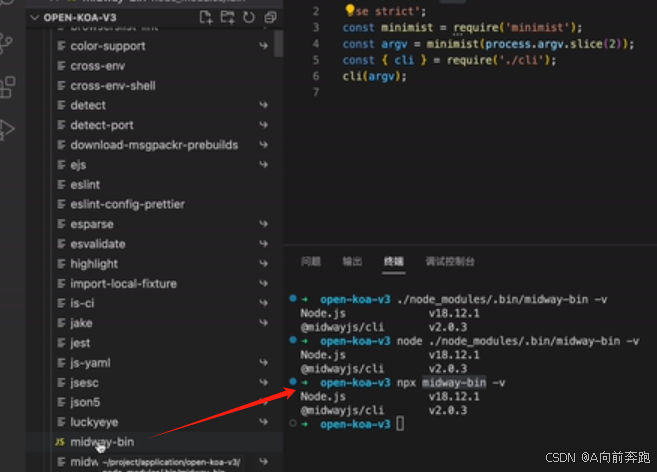
Task: Open the 调试控制台 (Debug Console) tab
Action: click(x=450, y=262)
